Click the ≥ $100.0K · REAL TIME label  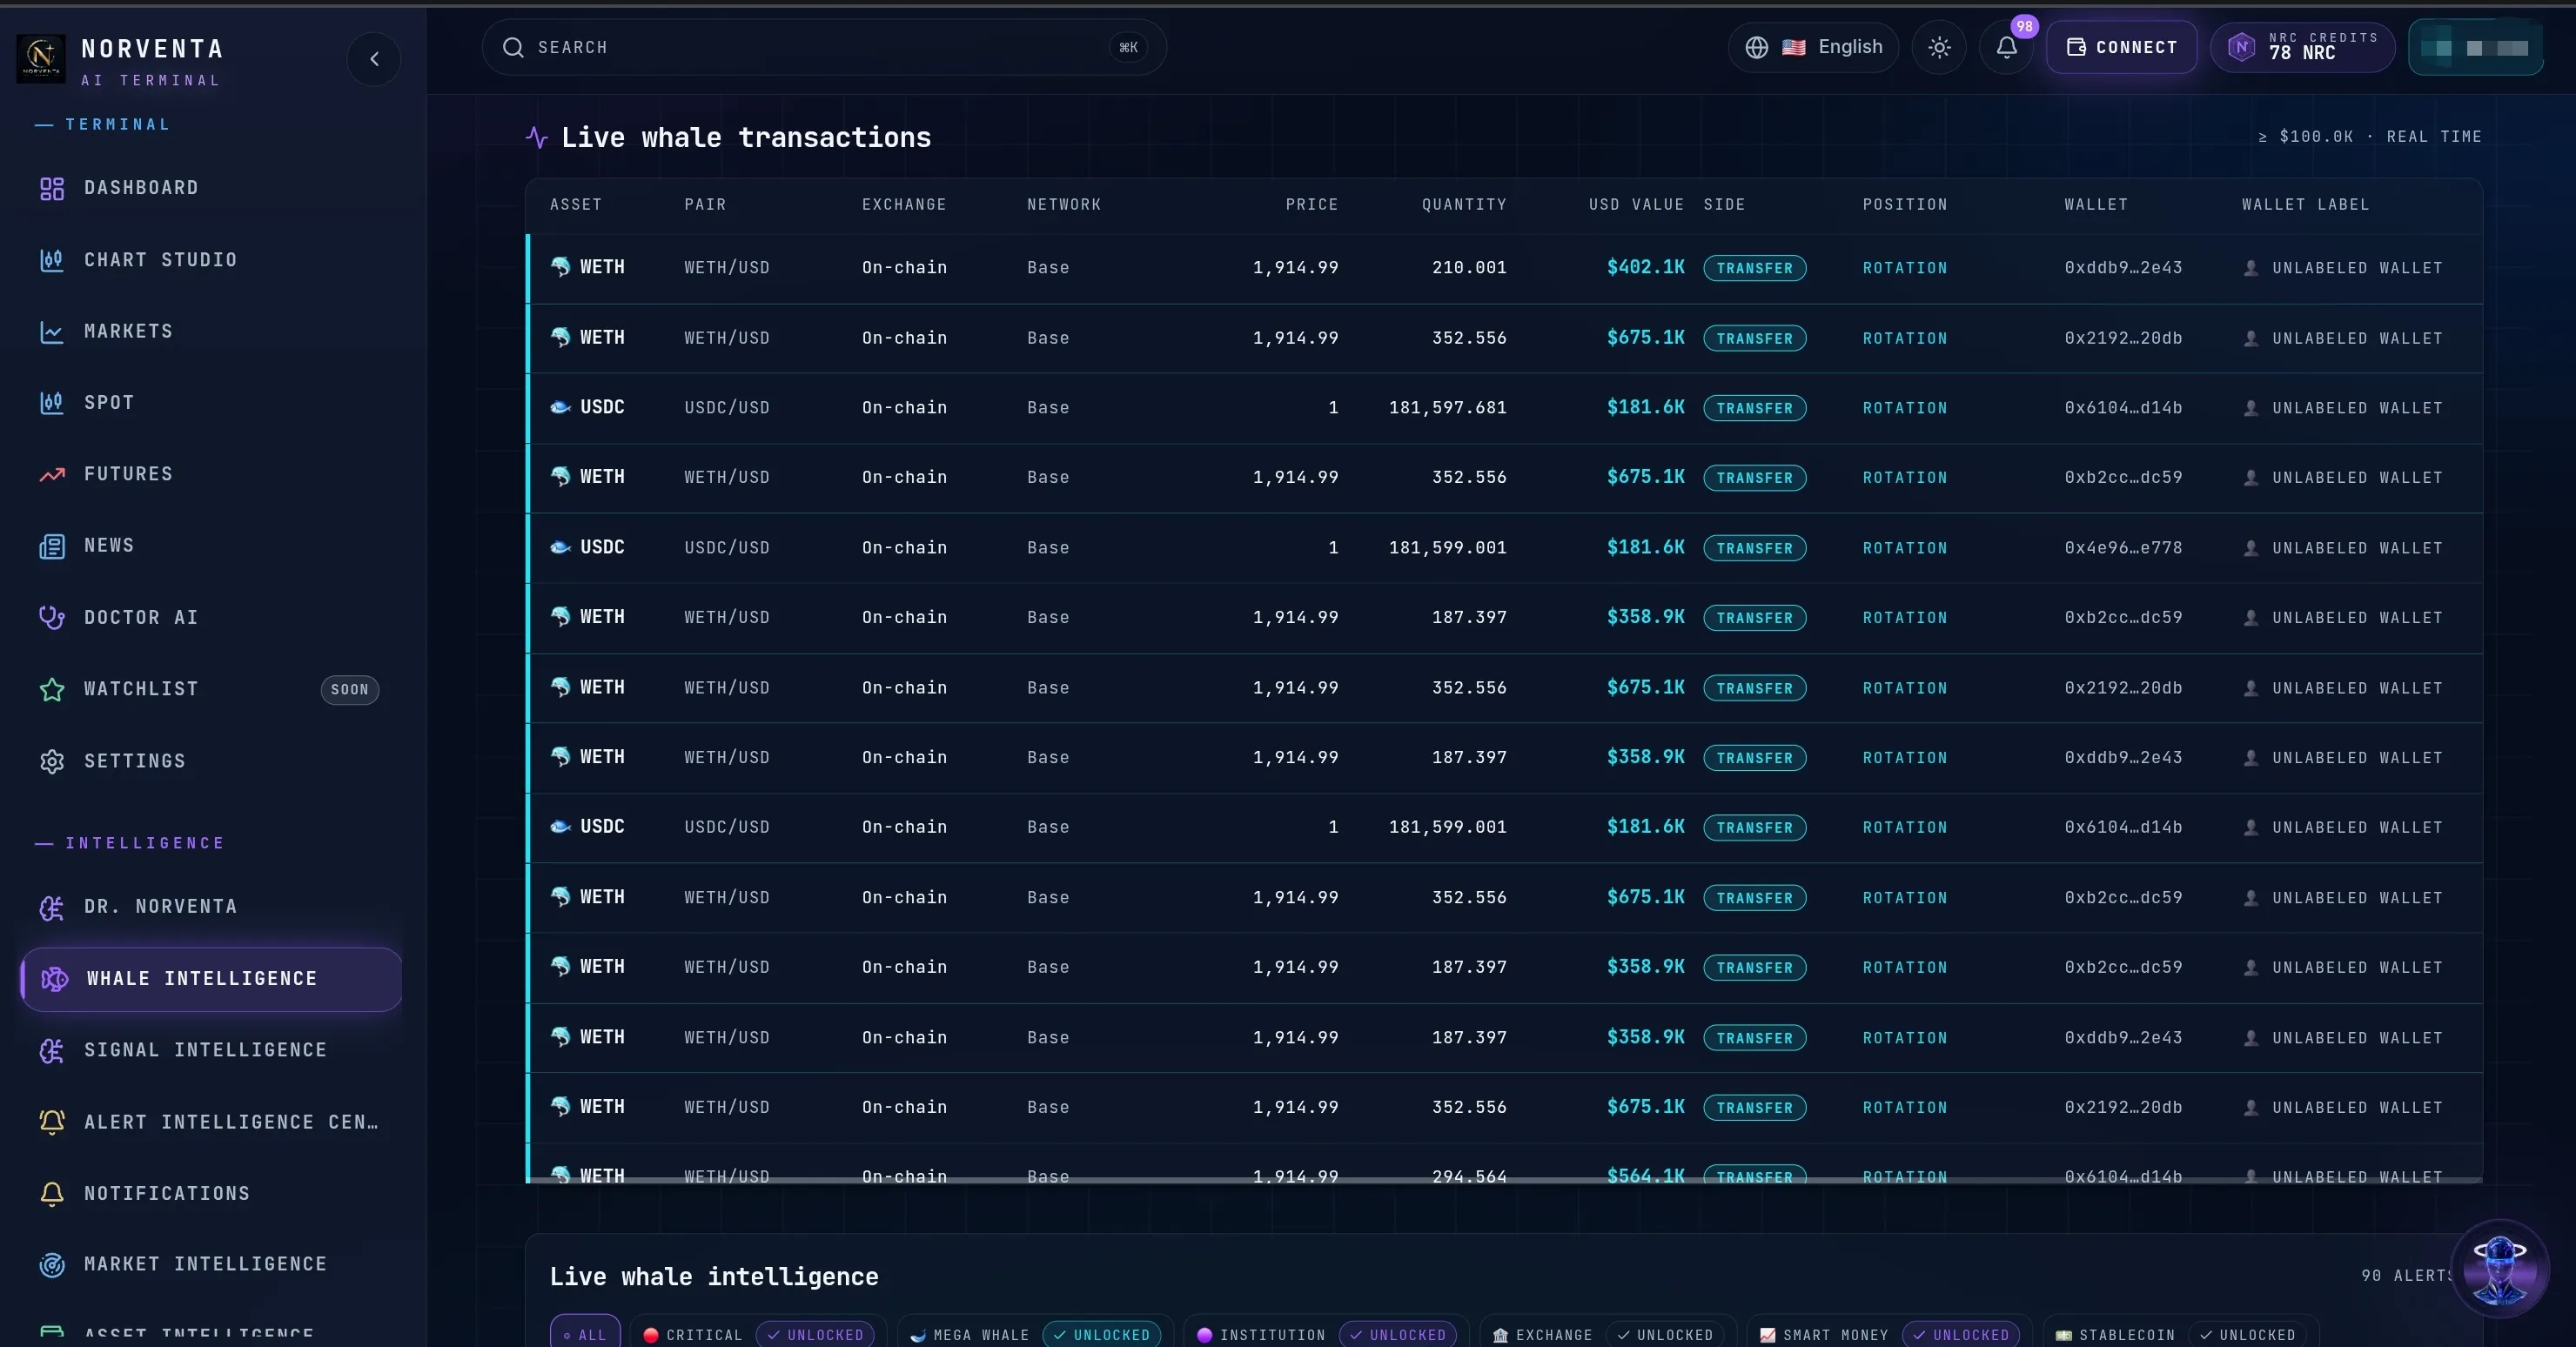point(2369,137)
